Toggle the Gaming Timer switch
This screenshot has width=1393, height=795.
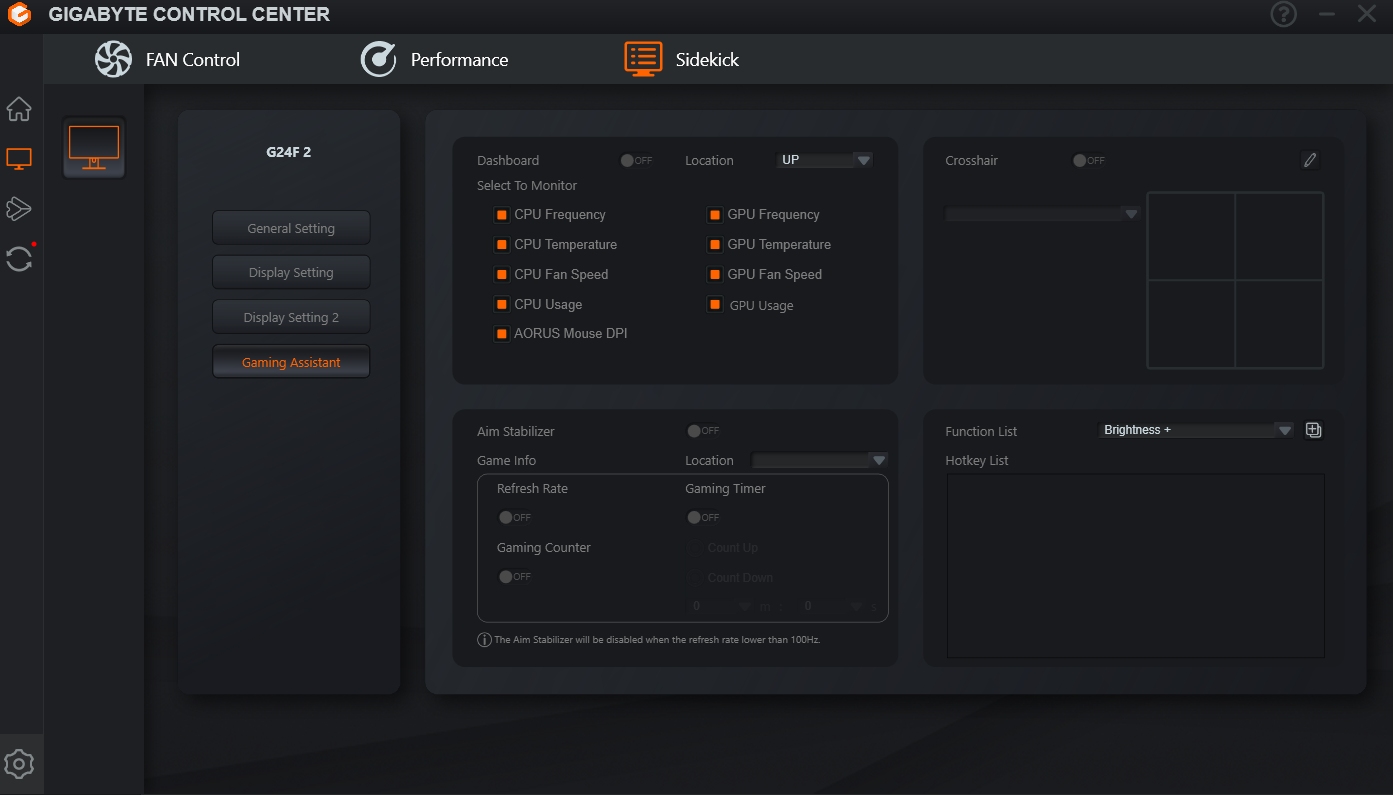tap(703, 517)
